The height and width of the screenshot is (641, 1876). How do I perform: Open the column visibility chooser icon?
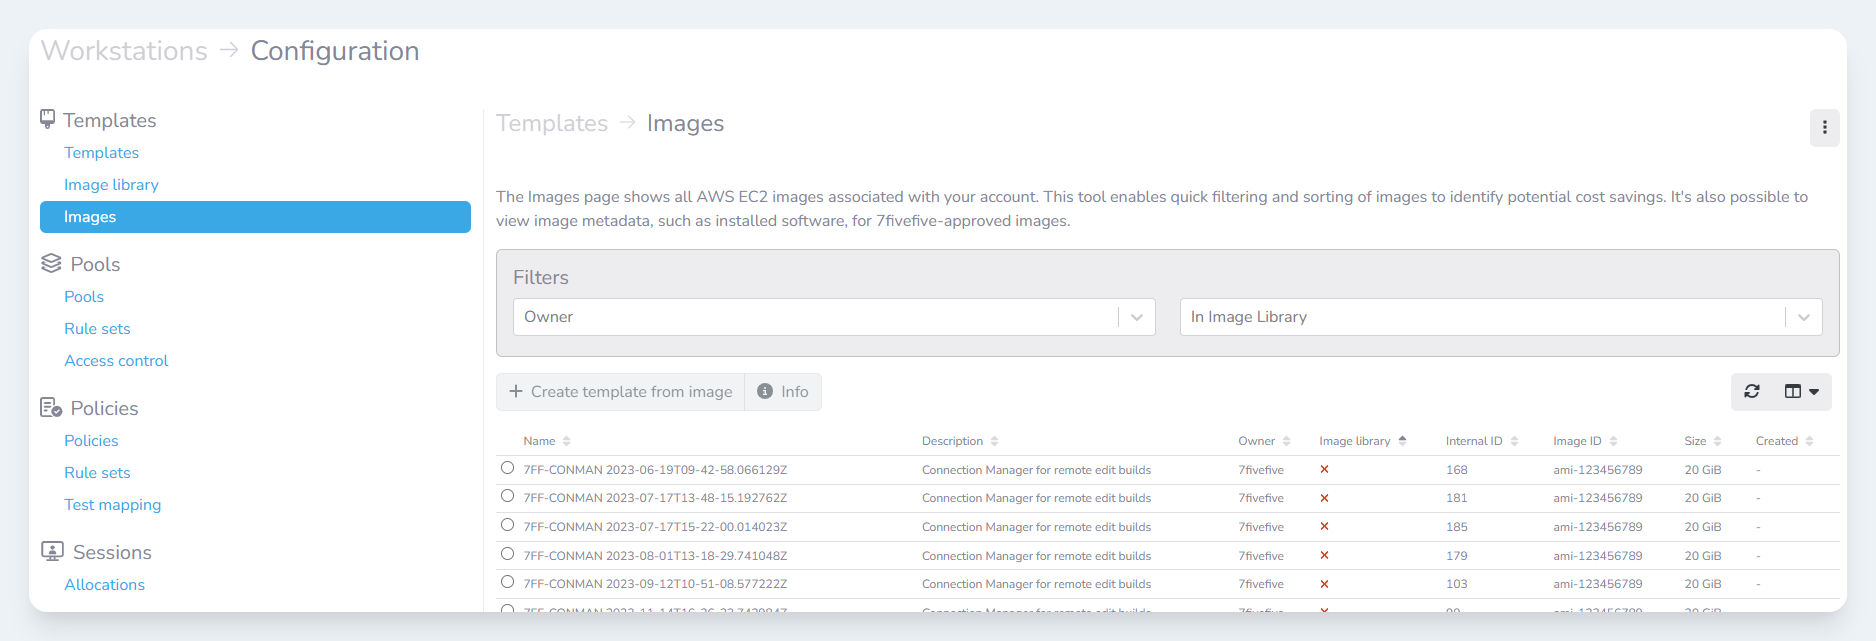(1801, 391)
